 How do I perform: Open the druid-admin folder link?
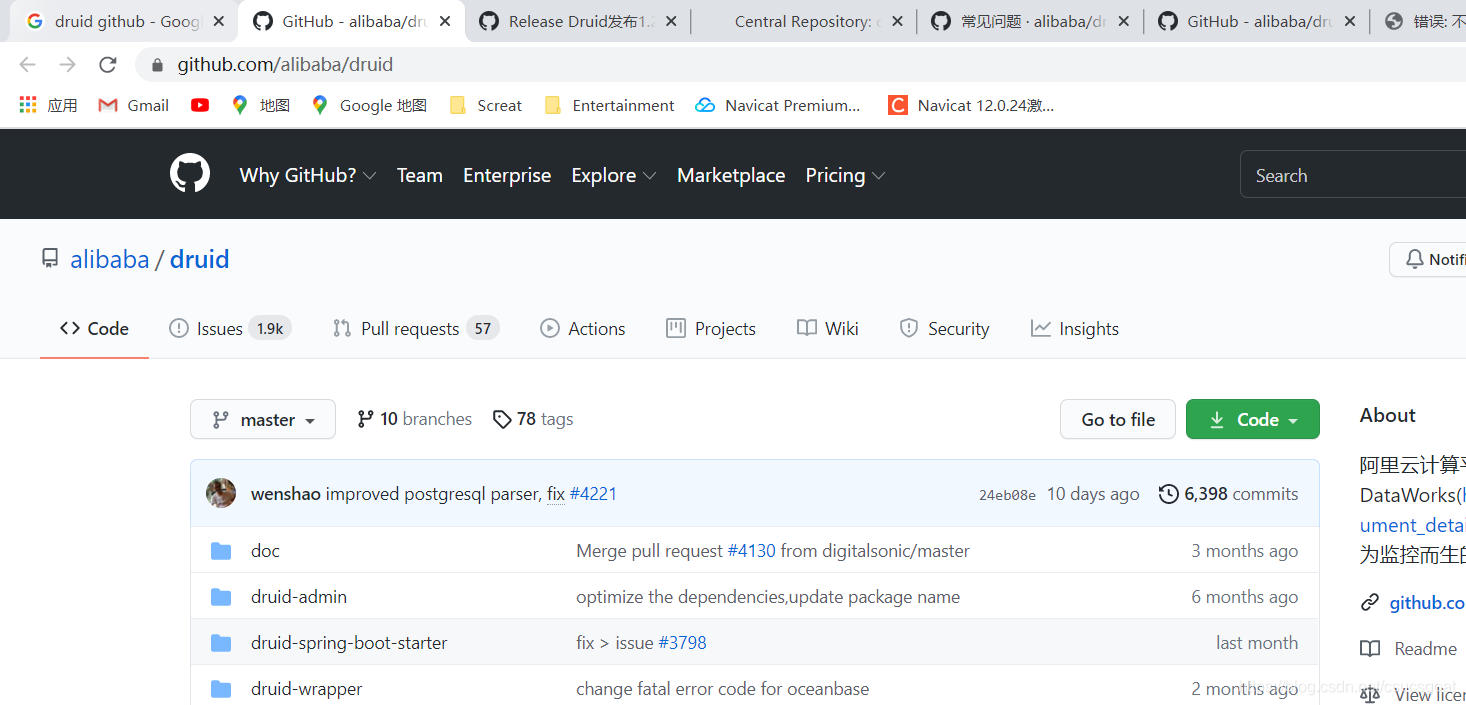tap(299, 597)
